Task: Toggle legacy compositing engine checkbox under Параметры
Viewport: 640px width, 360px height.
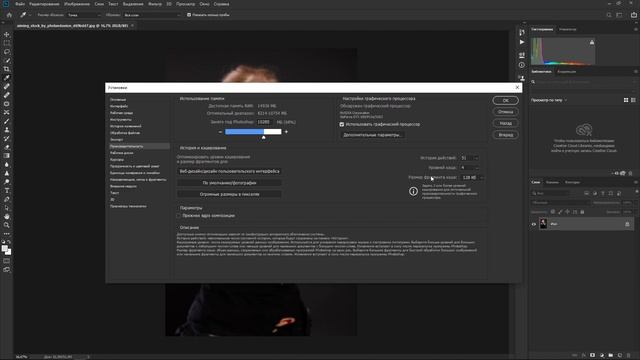Action: [x=178, y=216]
